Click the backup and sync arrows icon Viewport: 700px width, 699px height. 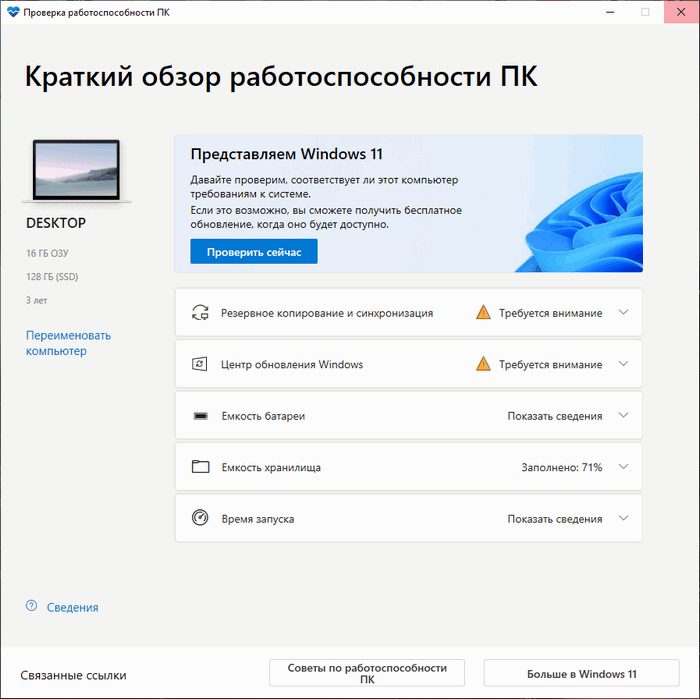click(x=200, y=313)
